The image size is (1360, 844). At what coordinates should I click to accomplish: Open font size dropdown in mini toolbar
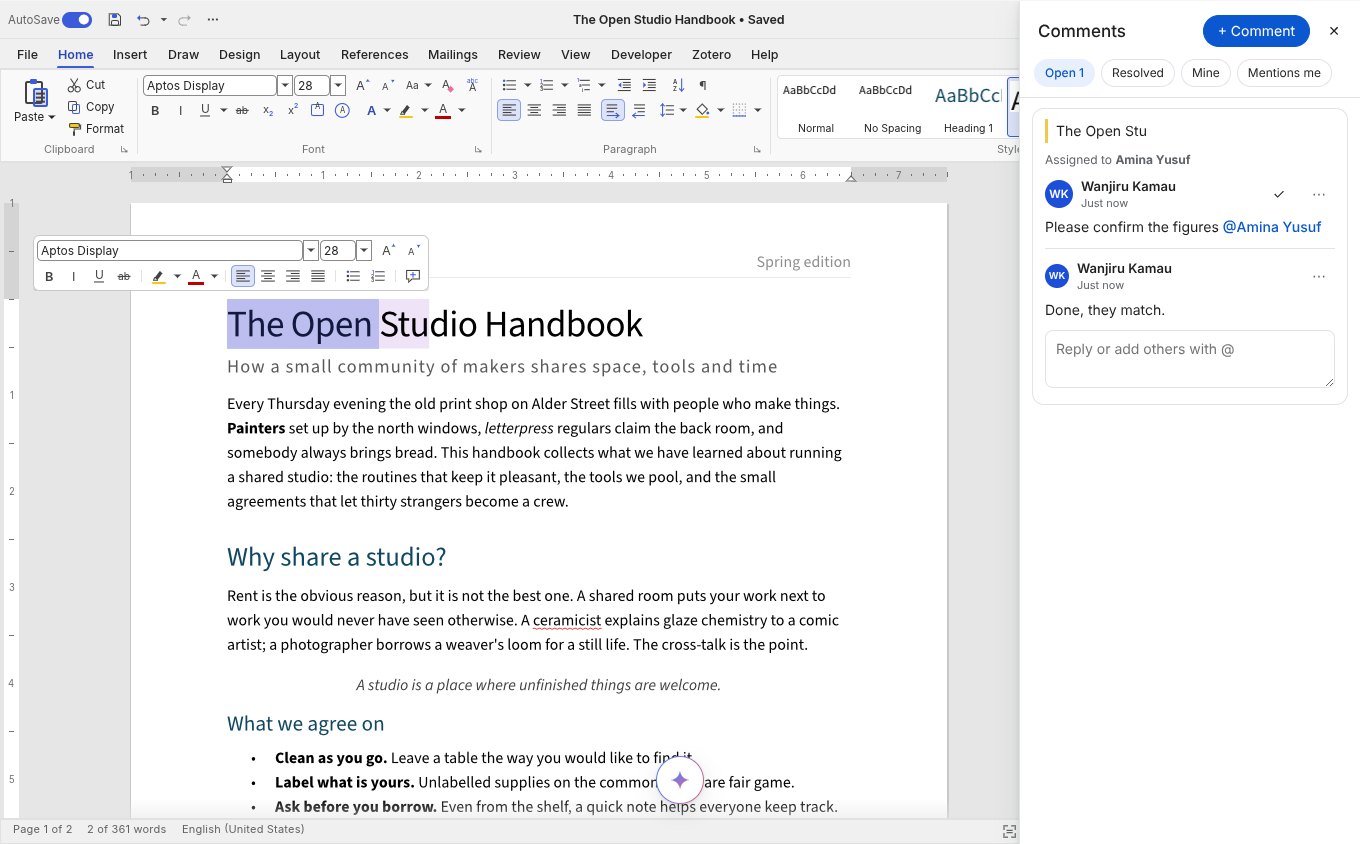click(364, 251)
